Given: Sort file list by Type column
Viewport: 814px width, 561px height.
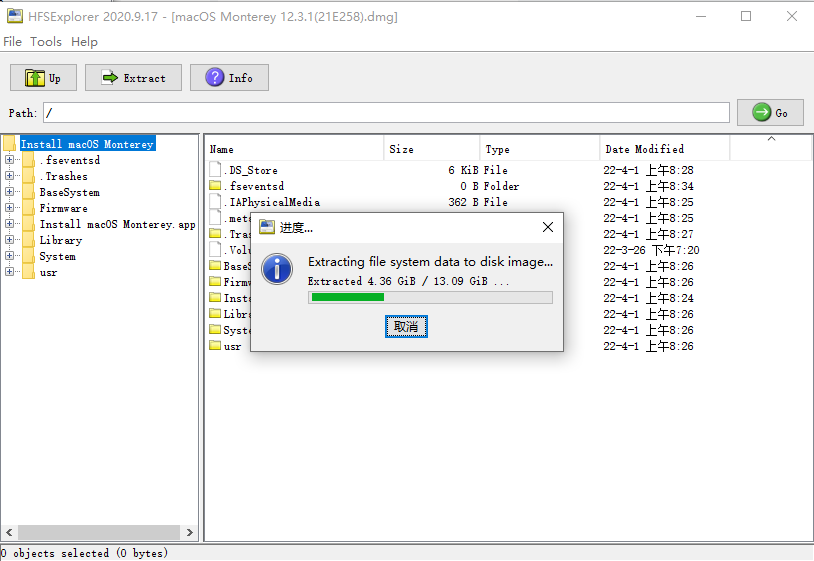Looking at the screenshot, I should (x=540, y=149).
